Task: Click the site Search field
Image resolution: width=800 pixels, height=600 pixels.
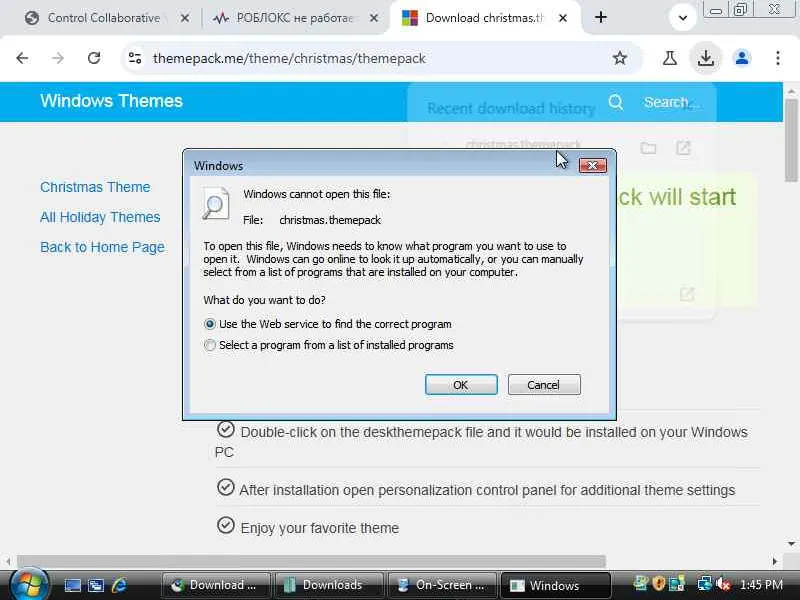Action: 671,102
